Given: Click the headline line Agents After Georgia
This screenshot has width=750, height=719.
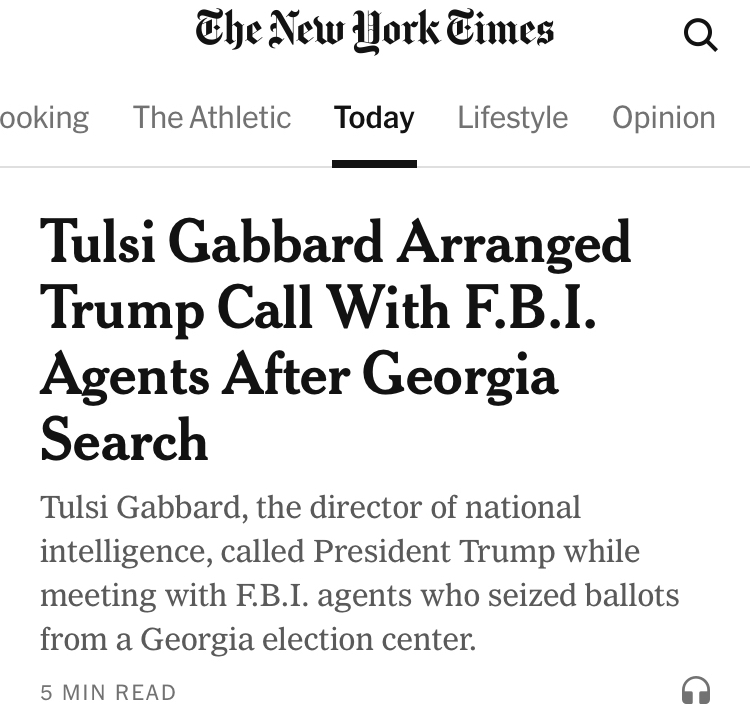Looking at the screenshot, I should (298, 374).
